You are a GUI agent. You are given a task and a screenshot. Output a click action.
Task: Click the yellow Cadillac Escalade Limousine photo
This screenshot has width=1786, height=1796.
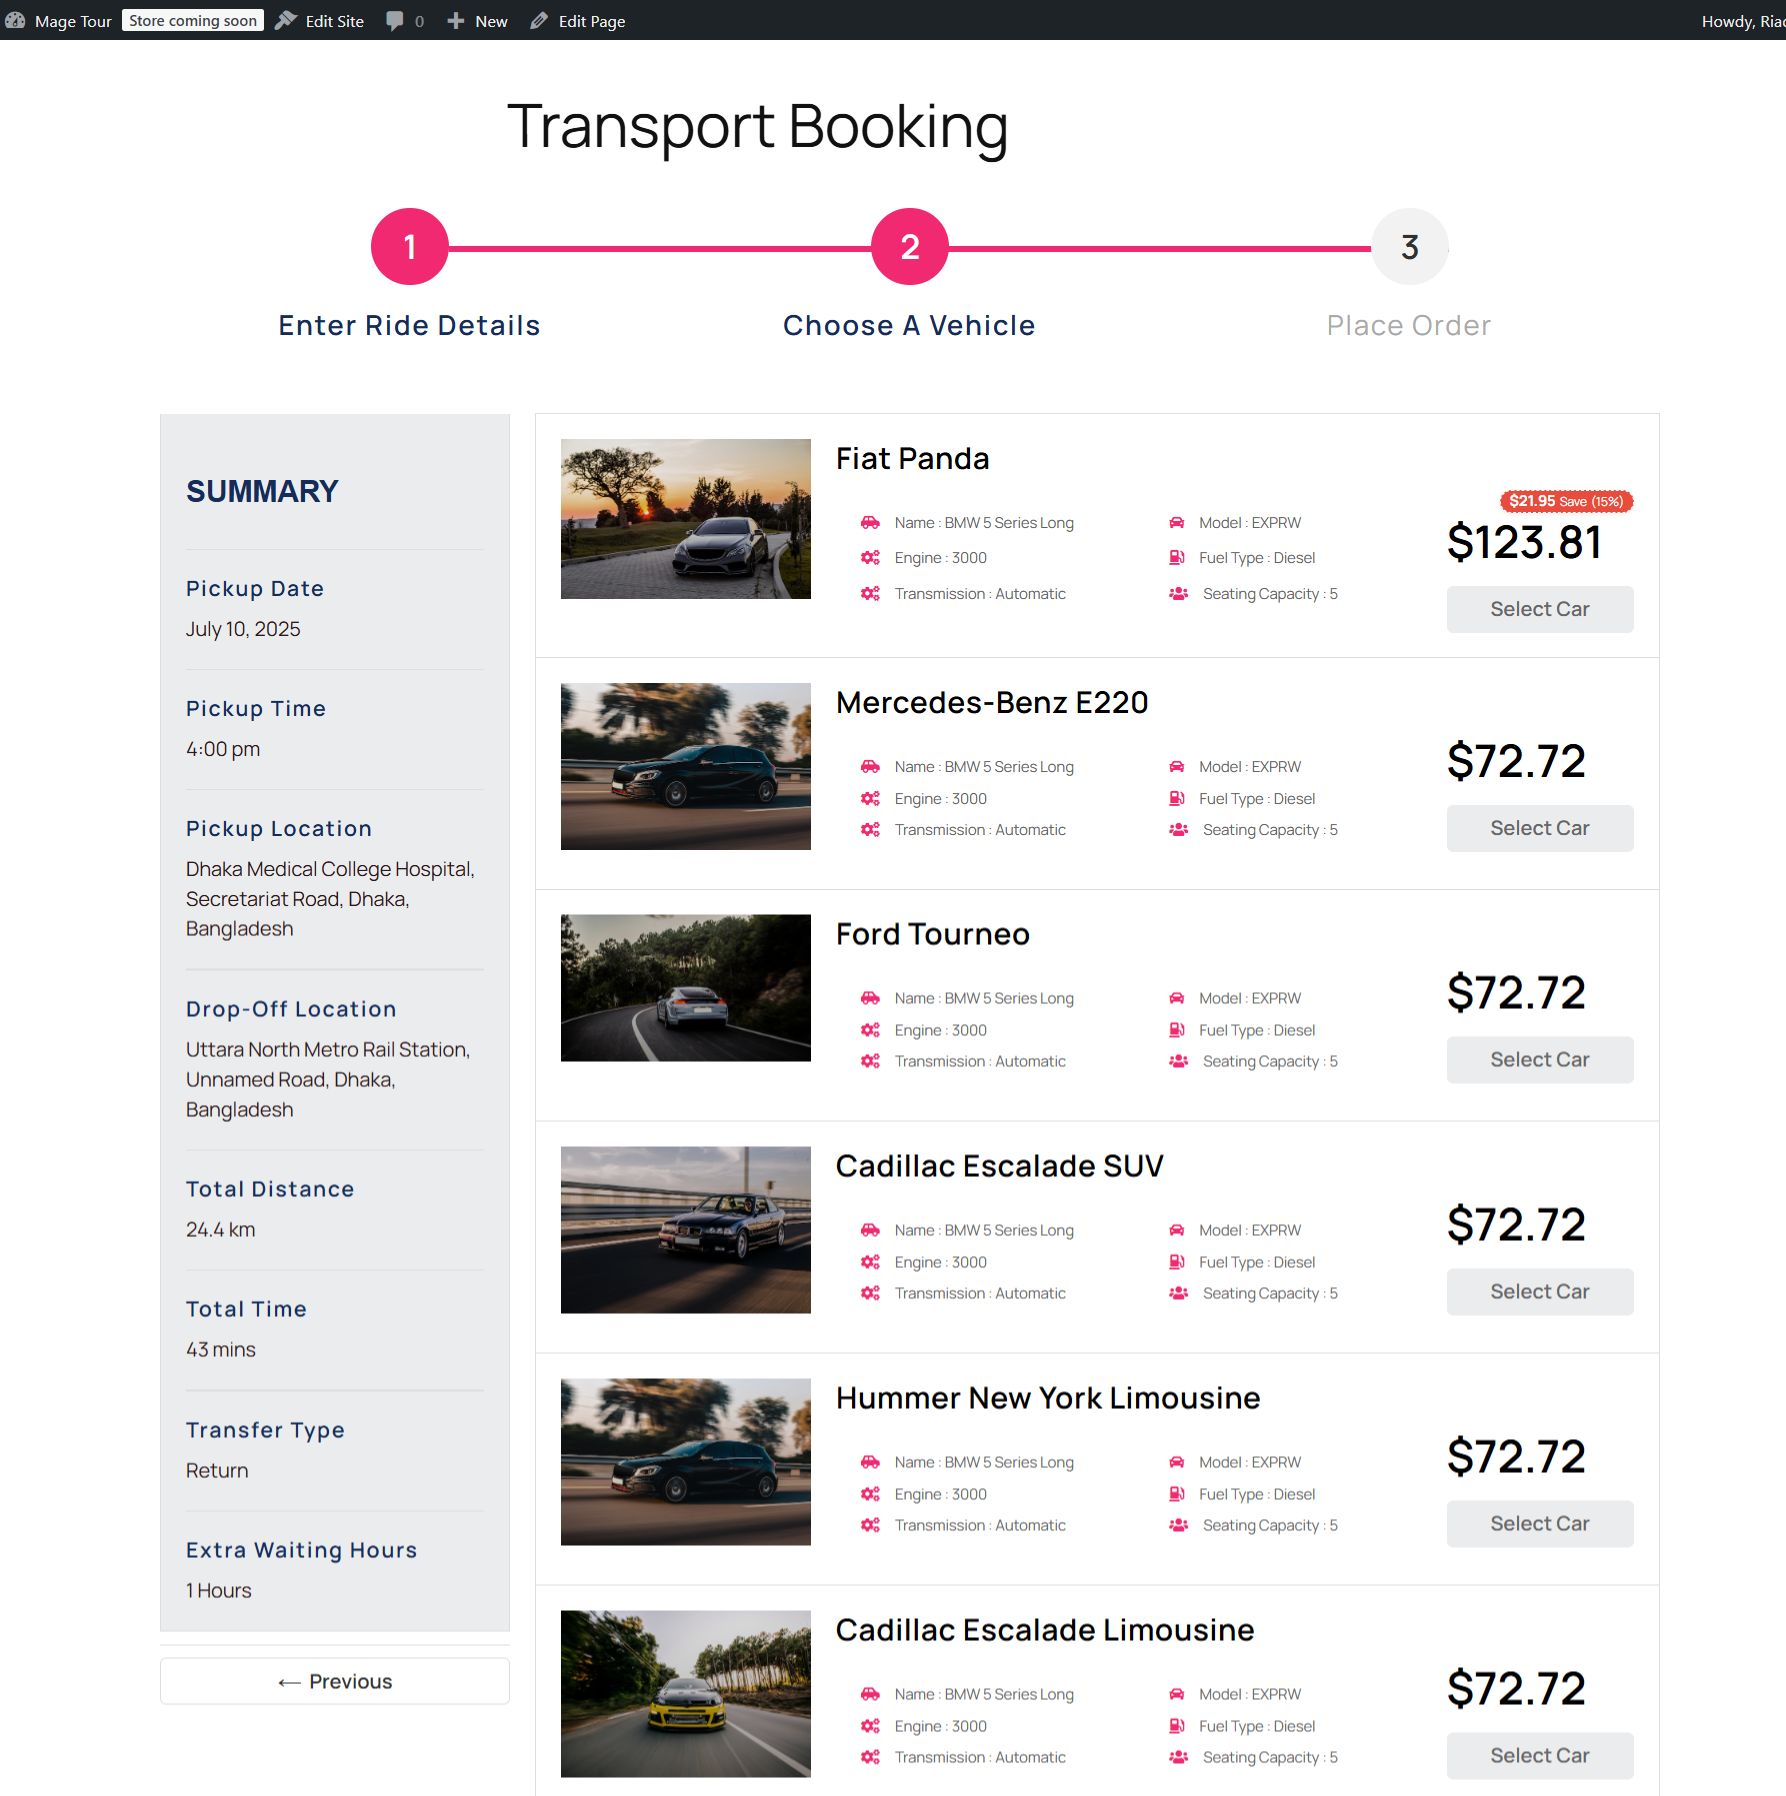click(686, 1693)
